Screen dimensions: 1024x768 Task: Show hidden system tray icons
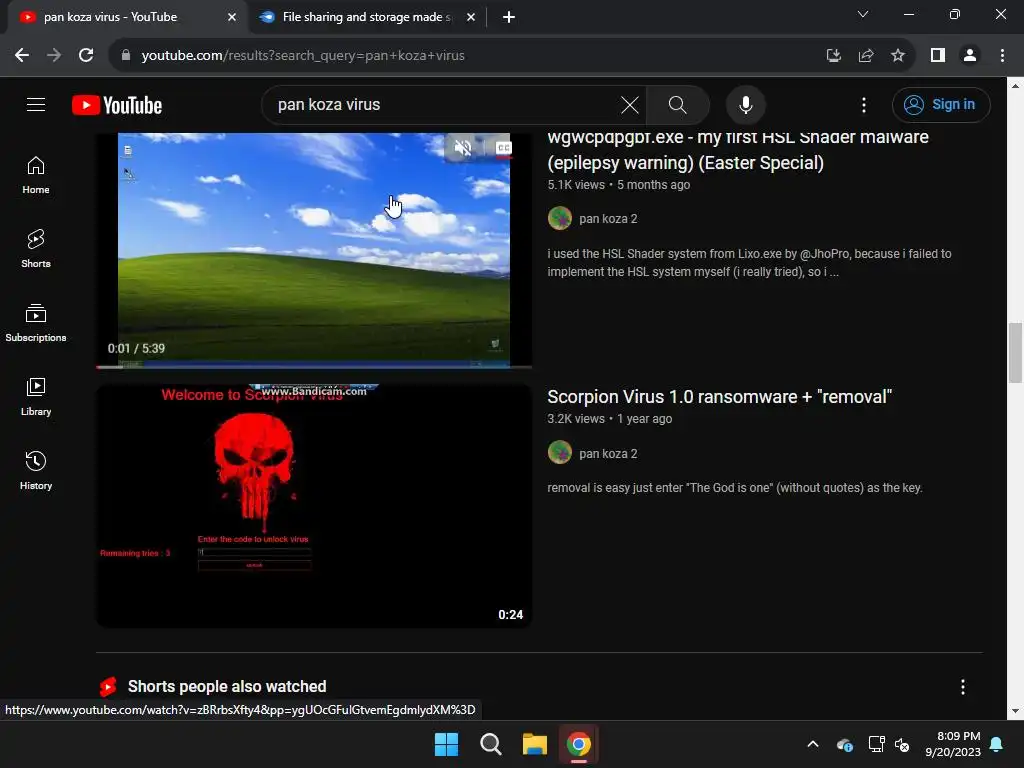pos(813,744)
